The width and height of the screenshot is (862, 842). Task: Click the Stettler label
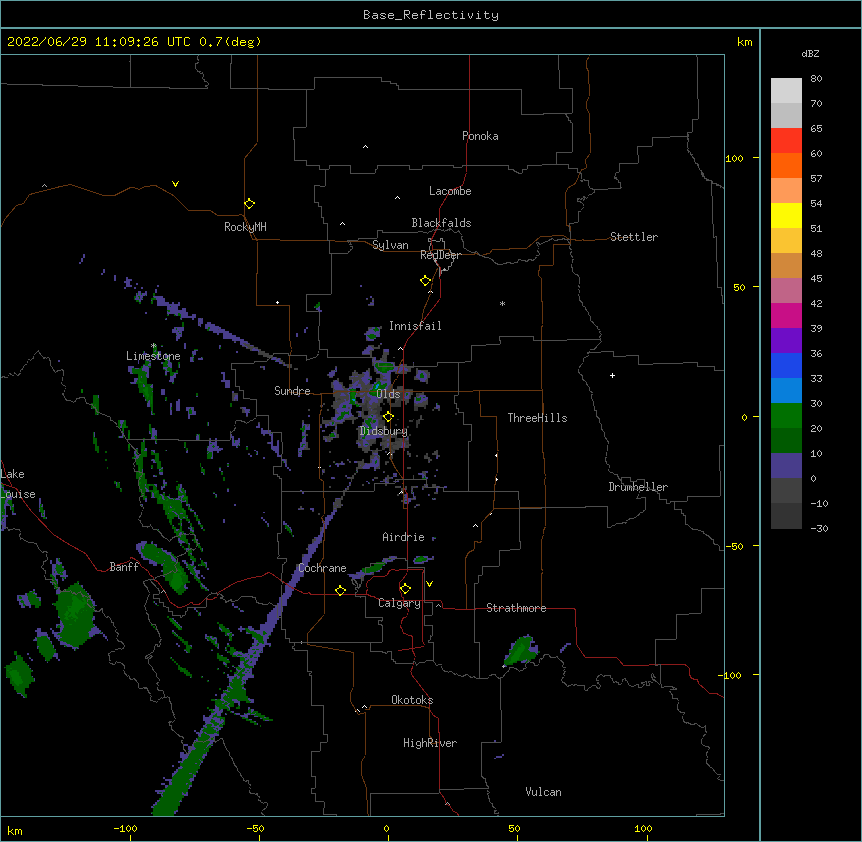[x=634, y=237]
